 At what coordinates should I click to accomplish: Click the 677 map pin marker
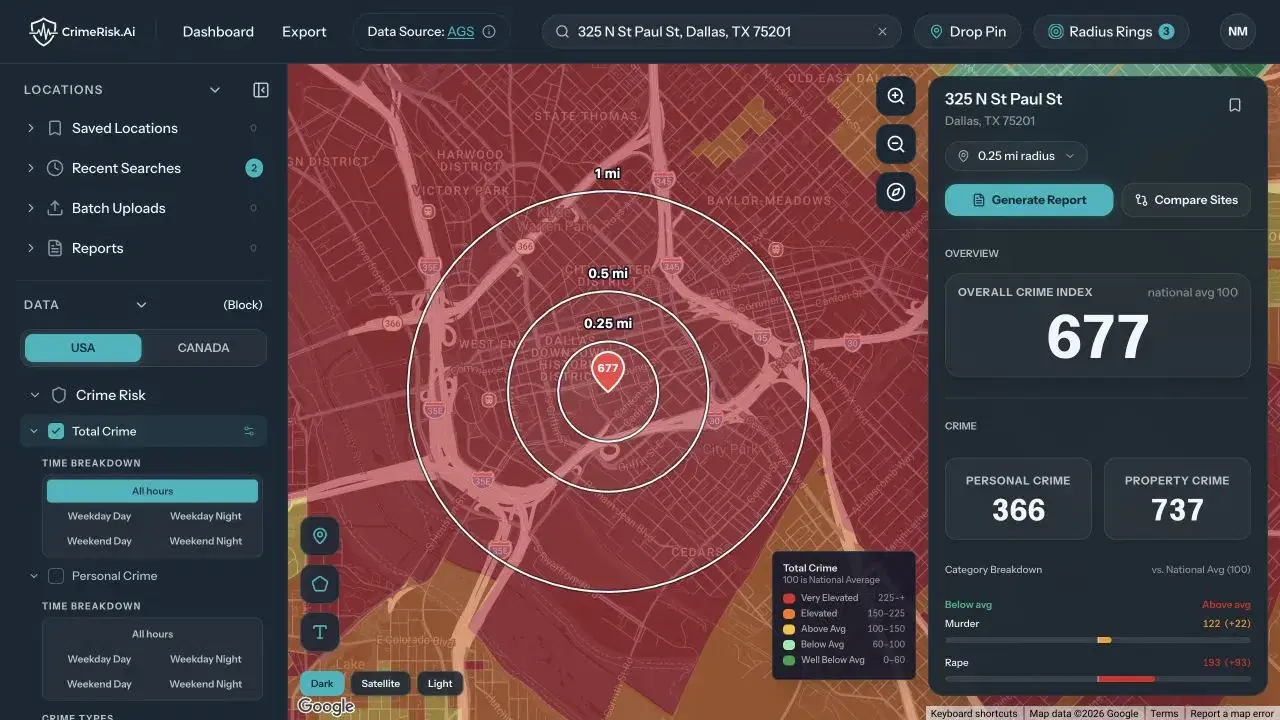(607, 370)
